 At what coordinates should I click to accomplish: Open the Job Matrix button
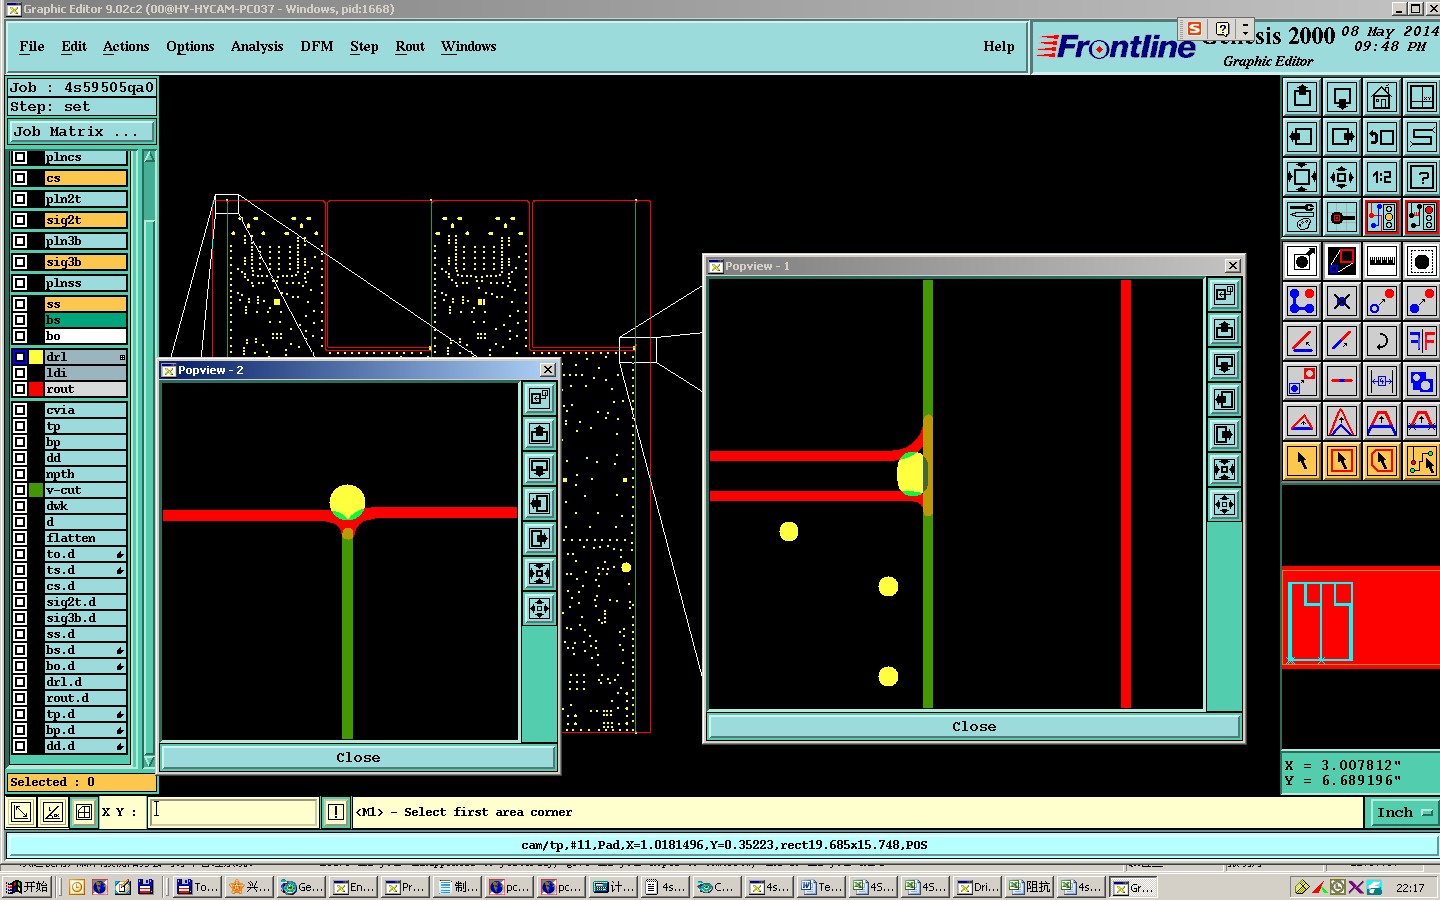tap(82, 131)
